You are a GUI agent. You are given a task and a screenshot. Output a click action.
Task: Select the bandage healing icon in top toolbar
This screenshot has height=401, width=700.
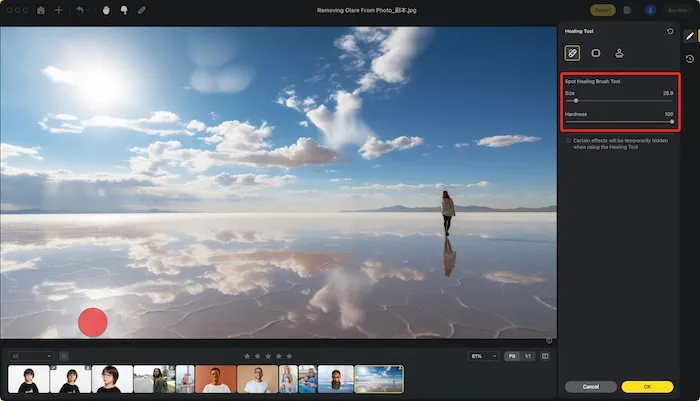point(142,10)
